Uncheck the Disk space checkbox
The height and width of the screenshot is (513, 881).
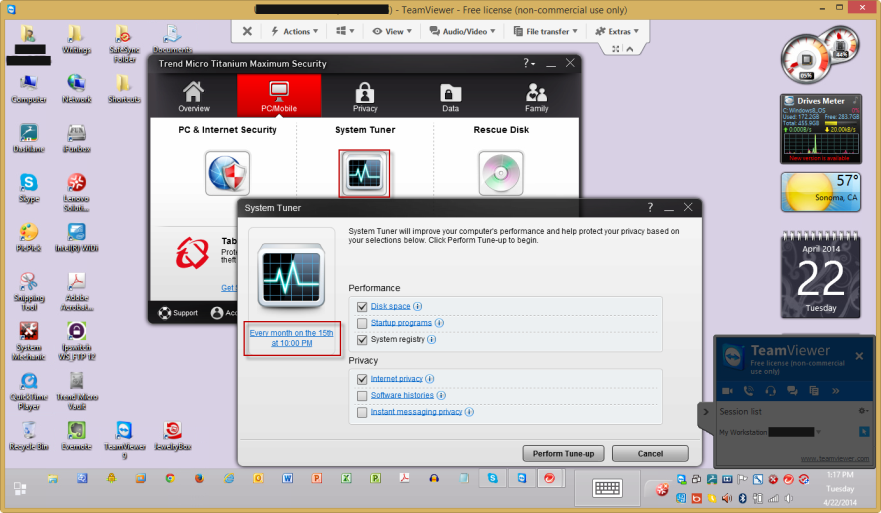pyautogui.click(x=362, y=307)
